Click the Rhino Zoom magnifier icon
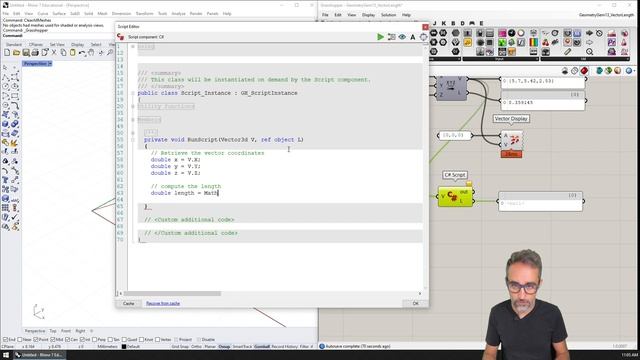Viewport: 640px width, 360px height. click(110, 53)
